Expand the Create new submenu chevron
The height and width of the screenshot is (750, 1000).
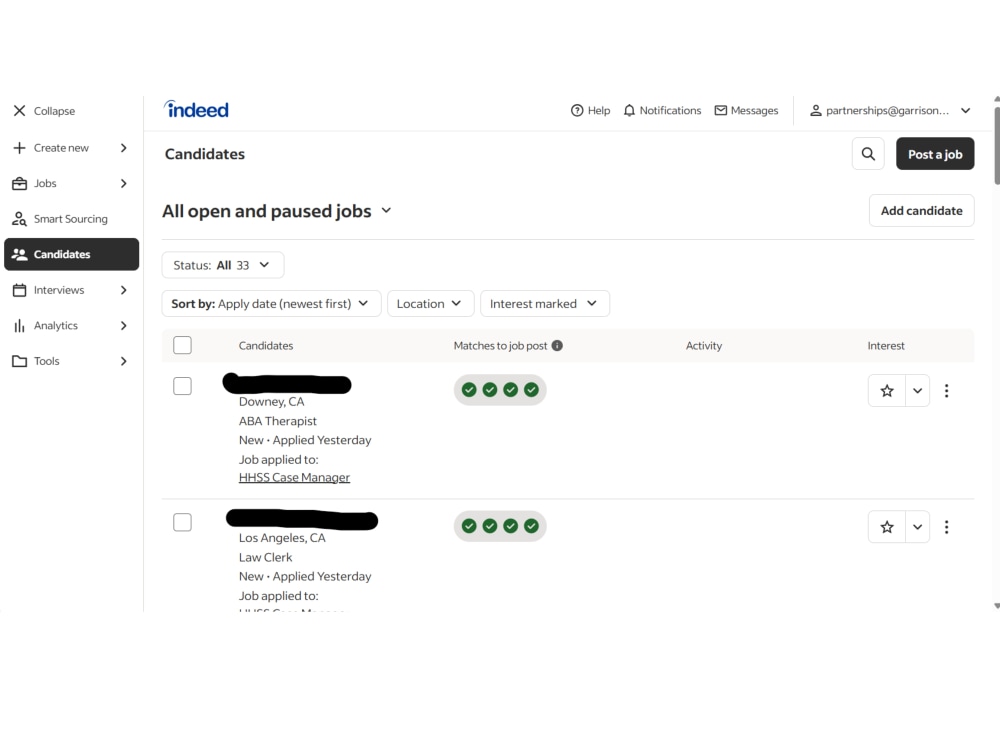coord(124,148)
